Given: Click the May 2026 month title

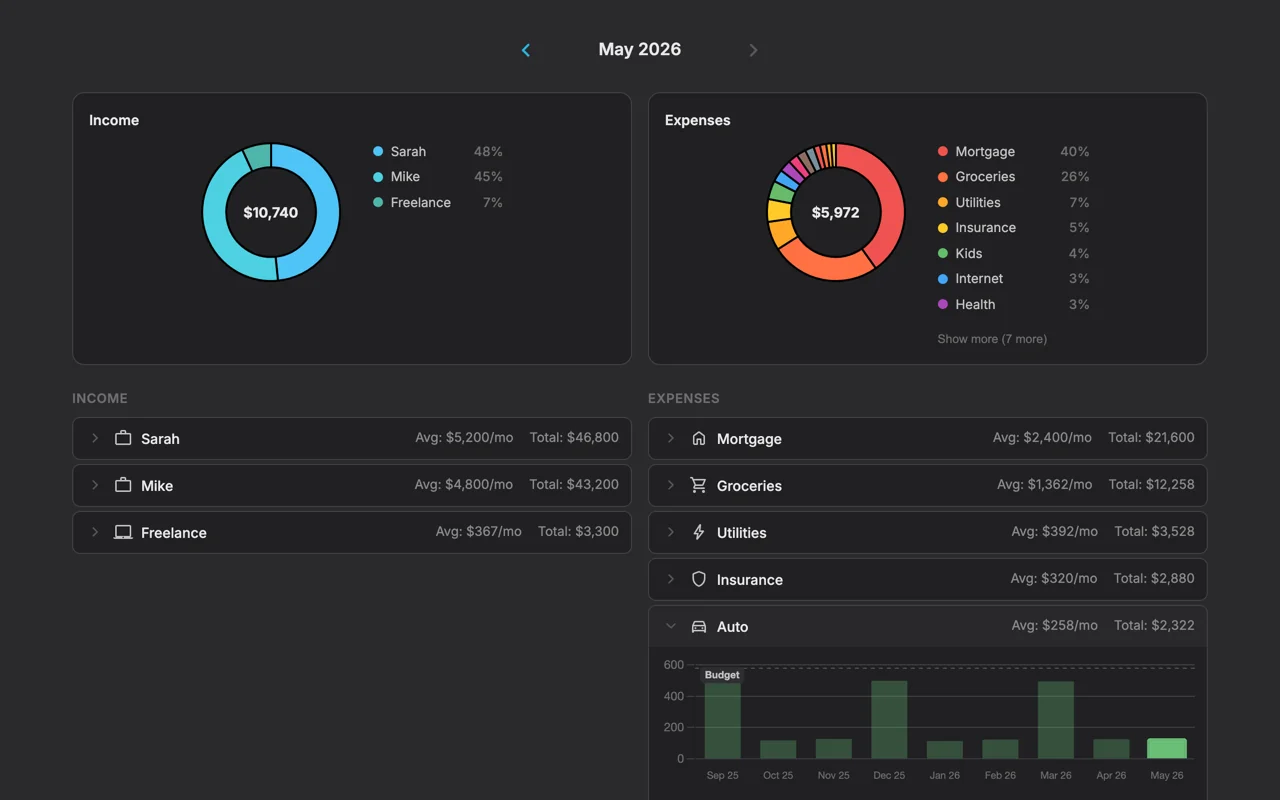Looking at the screenshot, I should click(640, 49).
